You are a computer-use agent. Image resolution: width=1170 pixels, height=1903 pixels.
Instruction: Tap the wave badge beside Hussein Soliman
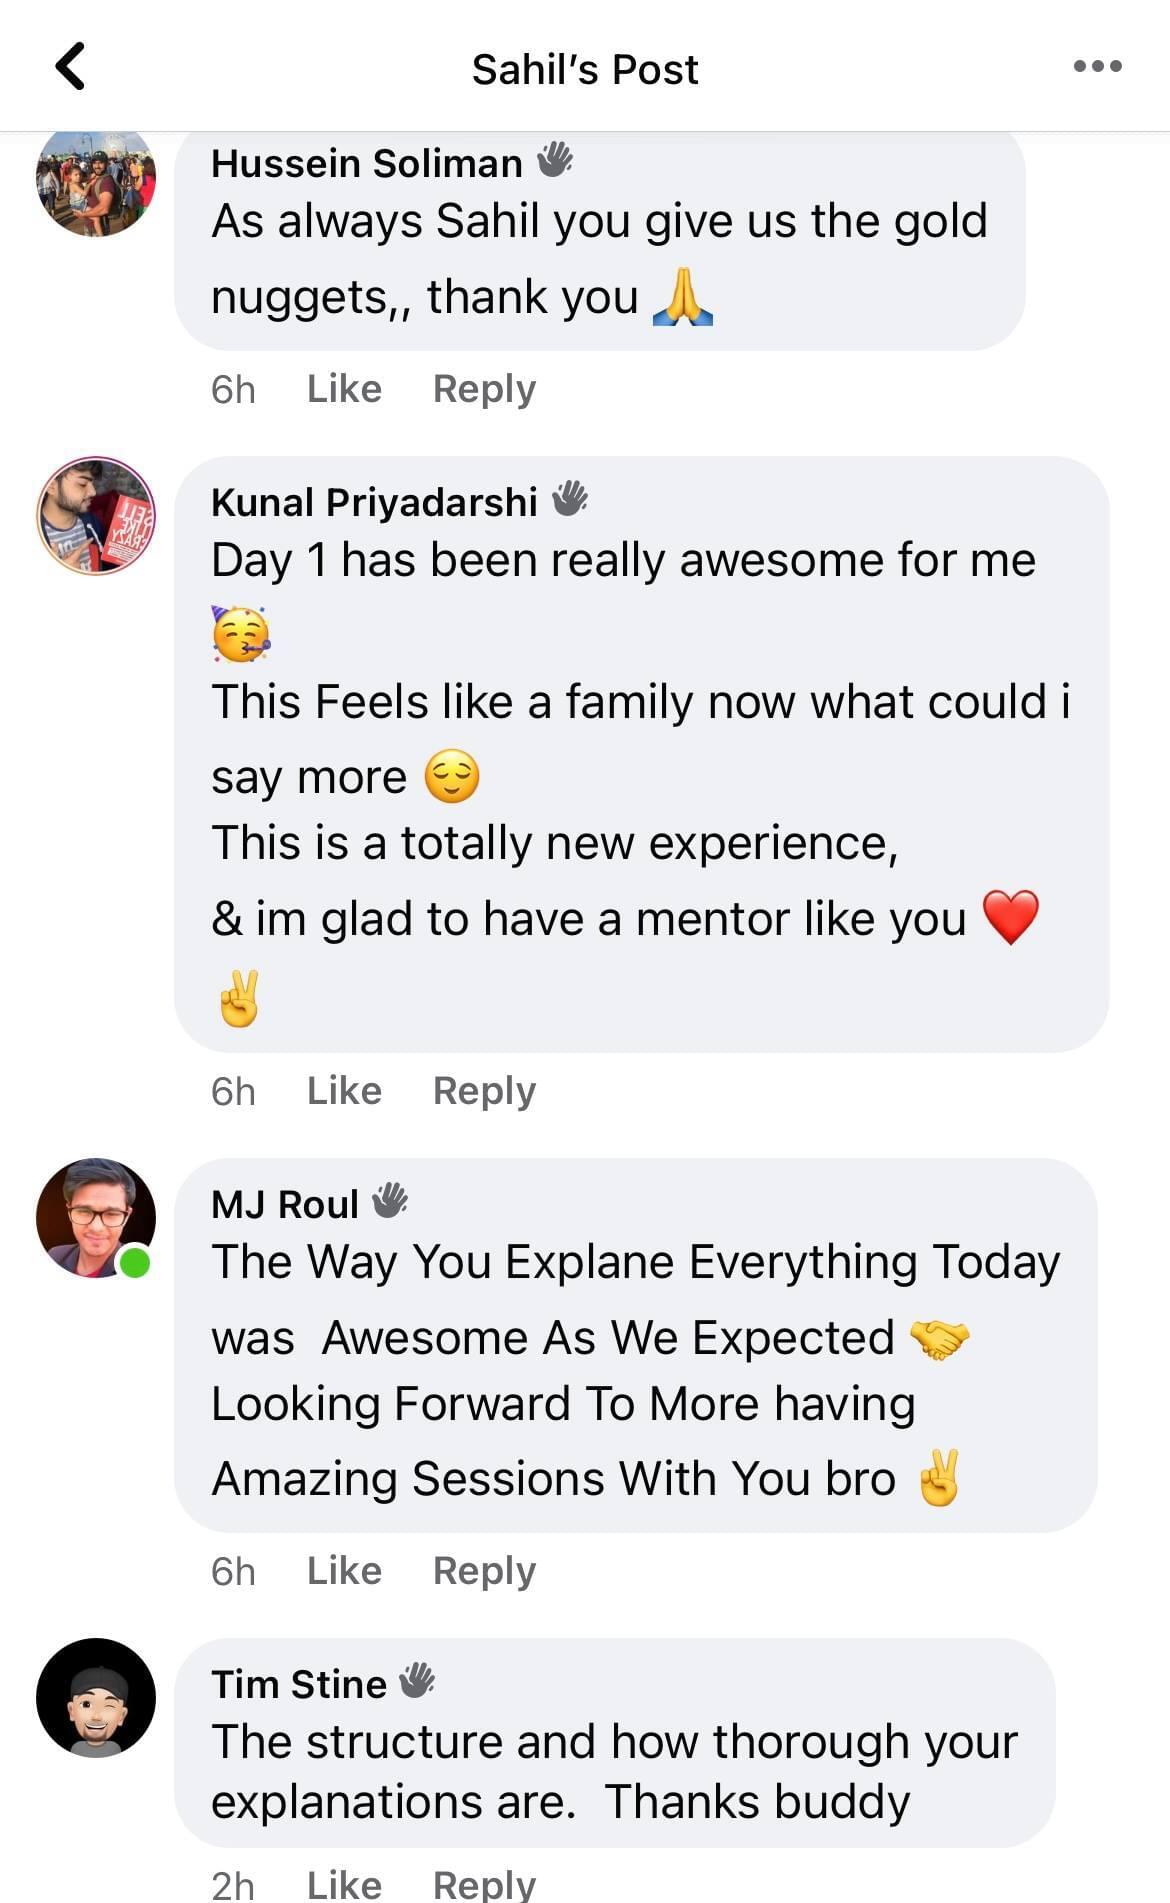[555, 160]
